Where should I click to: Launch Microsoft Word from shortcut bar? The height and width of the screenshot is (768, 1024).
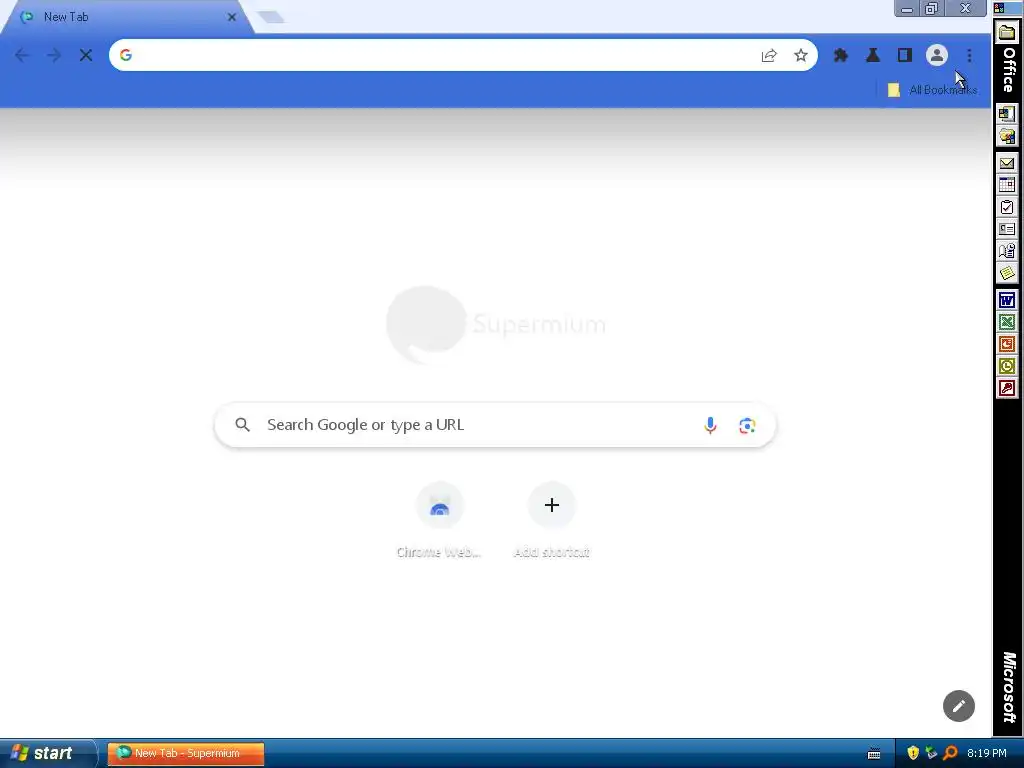click(x=1007, y=300)
